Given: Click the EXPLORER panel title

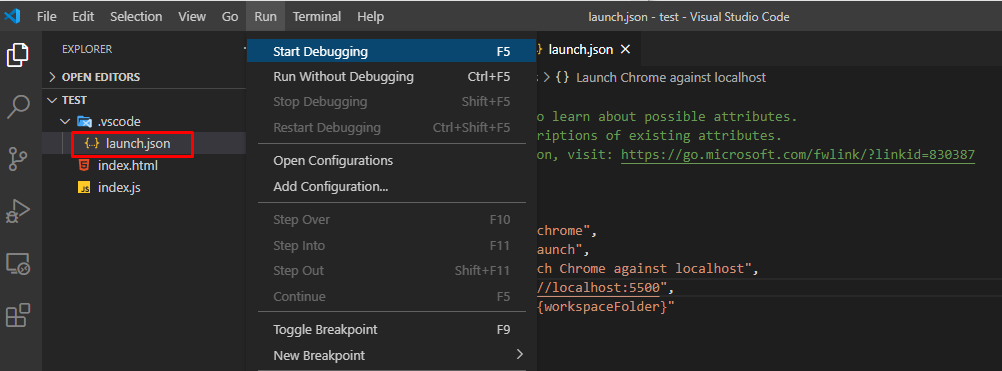Looking at the screenshot, I should (x=87, y=49).
